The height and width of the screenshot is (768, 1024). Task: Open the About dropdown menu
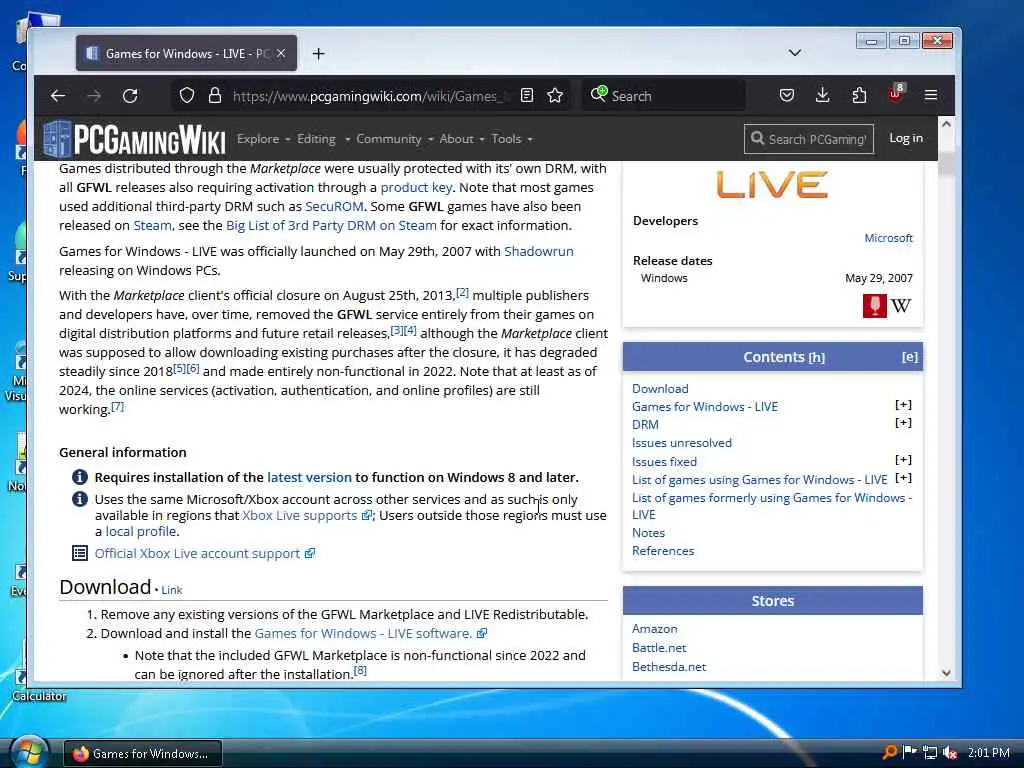[x=462, y=138]
